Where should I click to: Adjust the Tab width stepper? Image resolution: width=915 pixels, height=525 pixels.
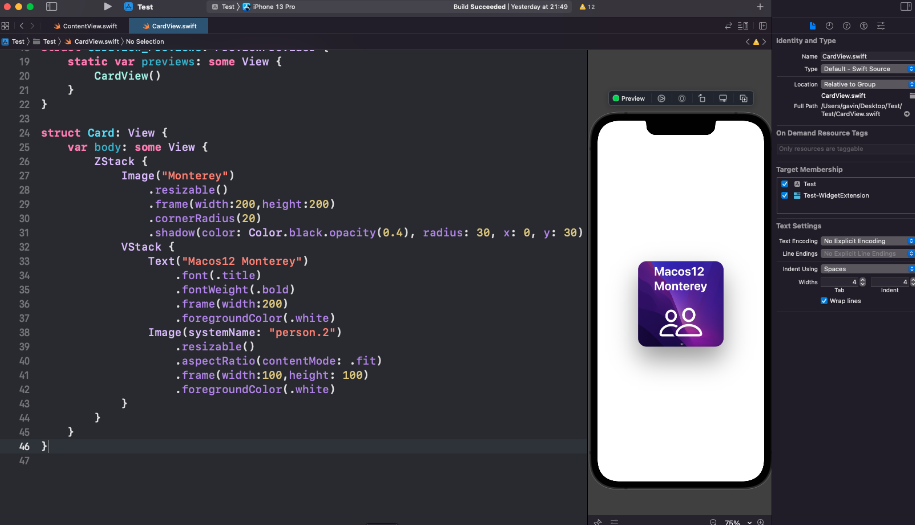(862, 282)
